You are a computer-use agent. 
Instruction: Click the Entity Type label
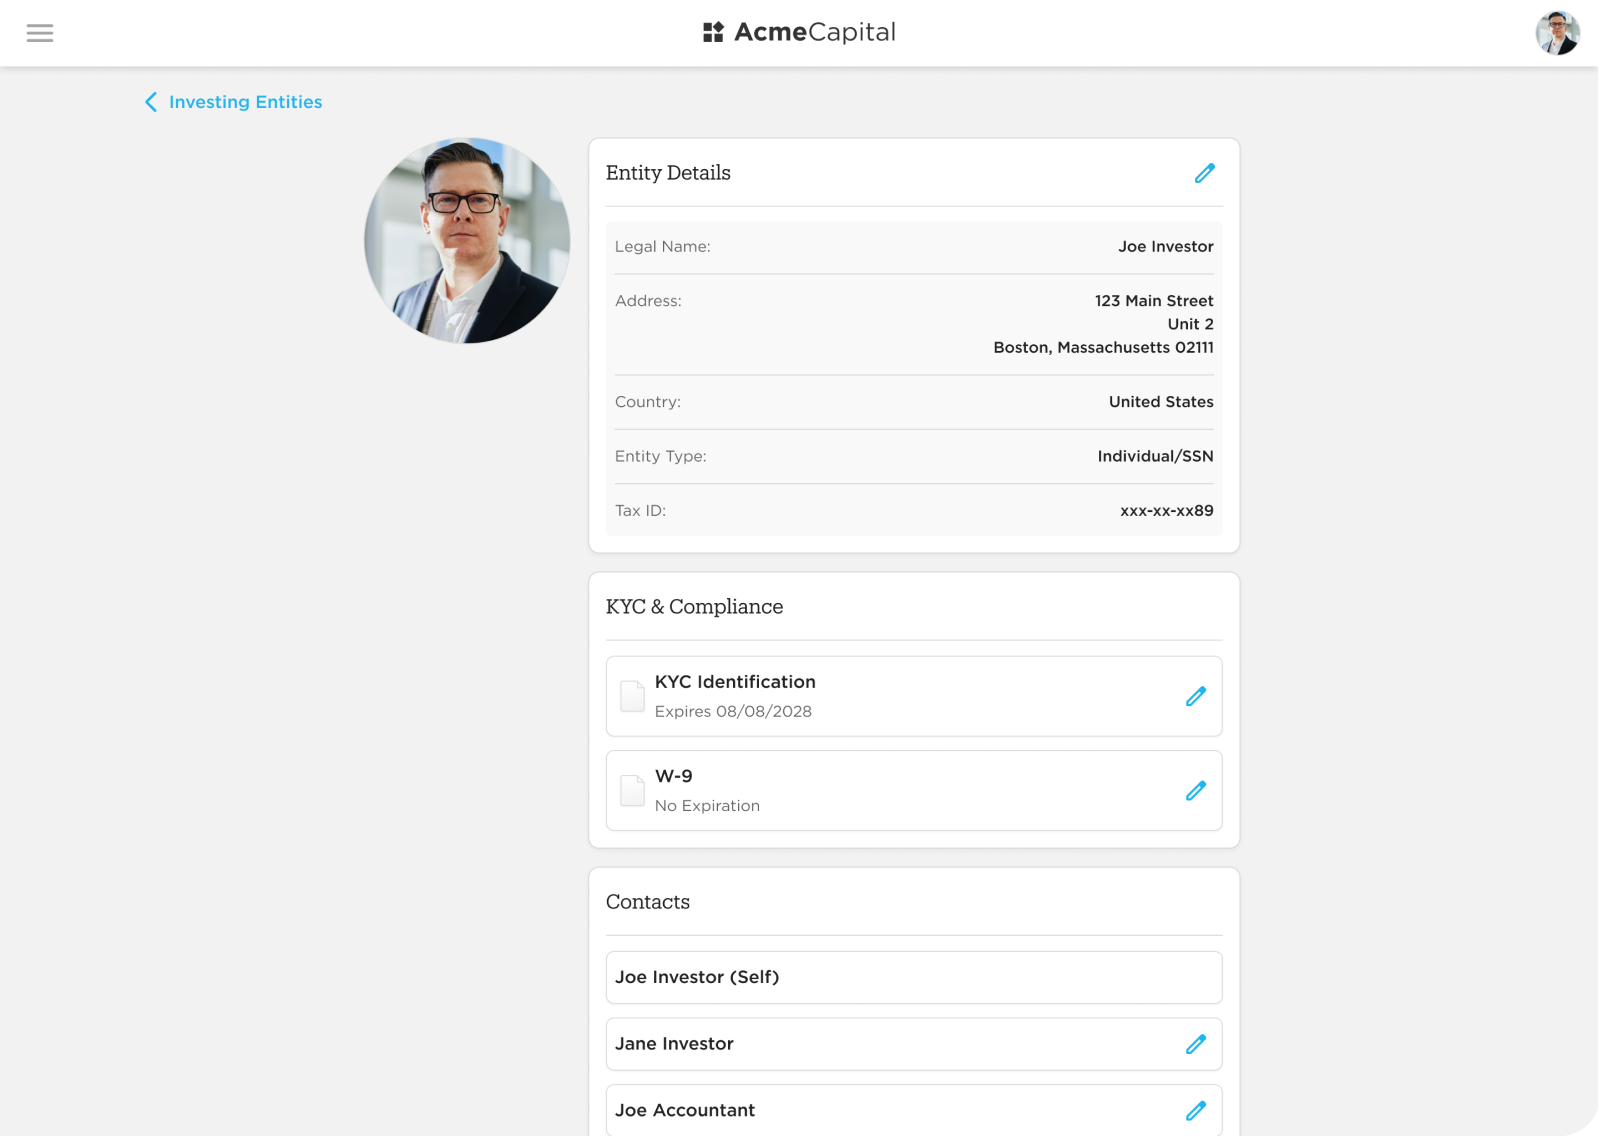tap(661, 456)
